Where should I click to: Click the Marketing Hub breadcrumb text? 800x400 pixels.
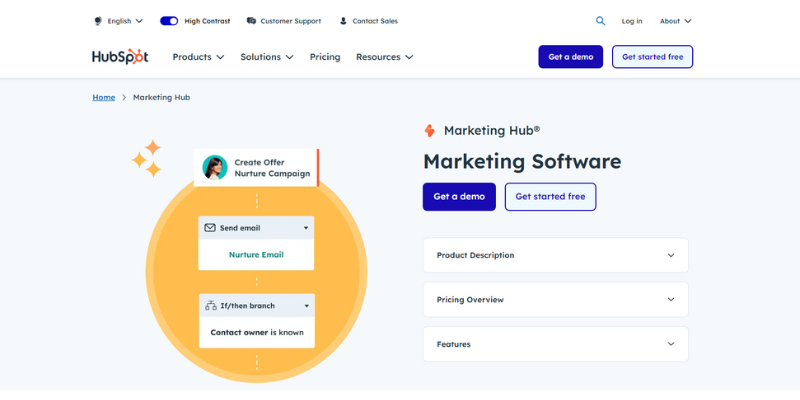[161, 97]
